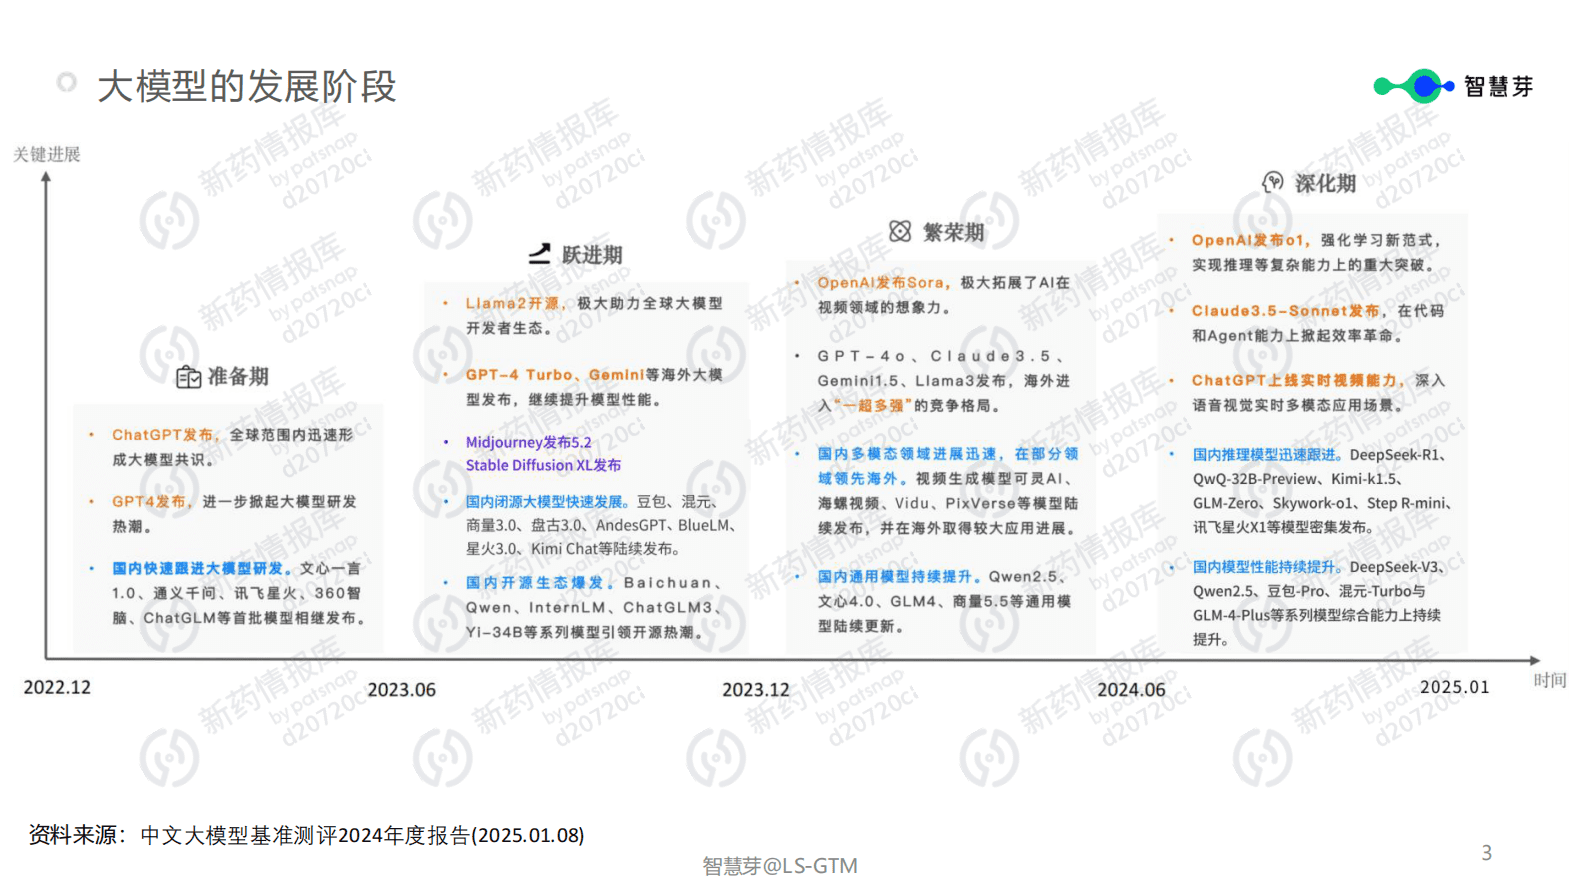Screen dimensions: 1587x892
Task: Select the 关键进展 axis label
Action: click(47, 154)
